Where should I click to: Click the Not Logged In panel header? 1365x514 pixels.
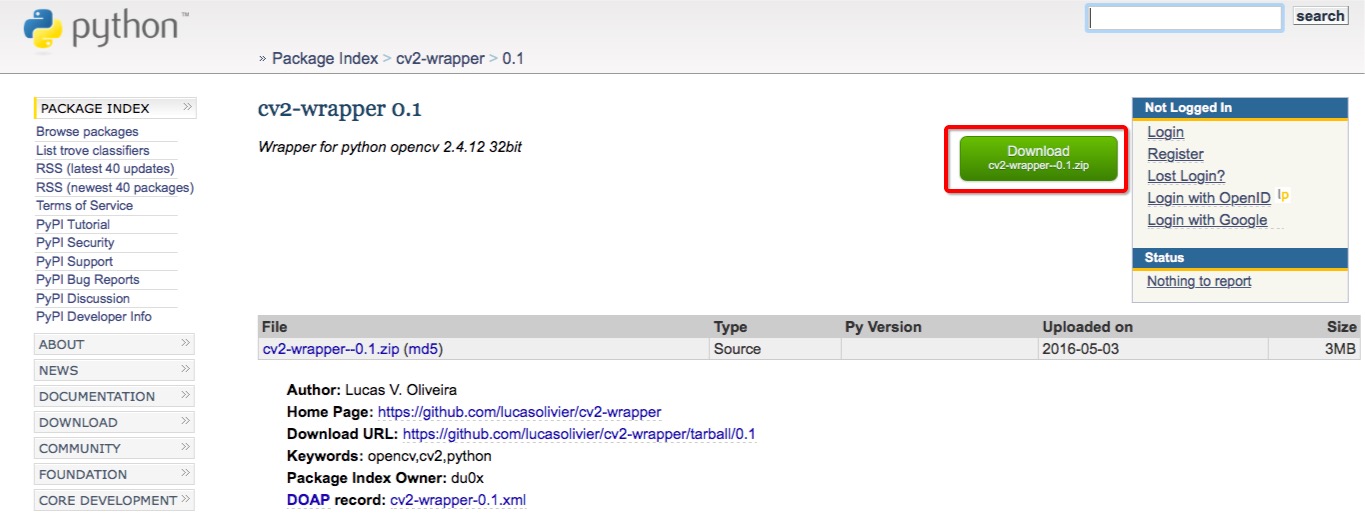[1240, 108]
